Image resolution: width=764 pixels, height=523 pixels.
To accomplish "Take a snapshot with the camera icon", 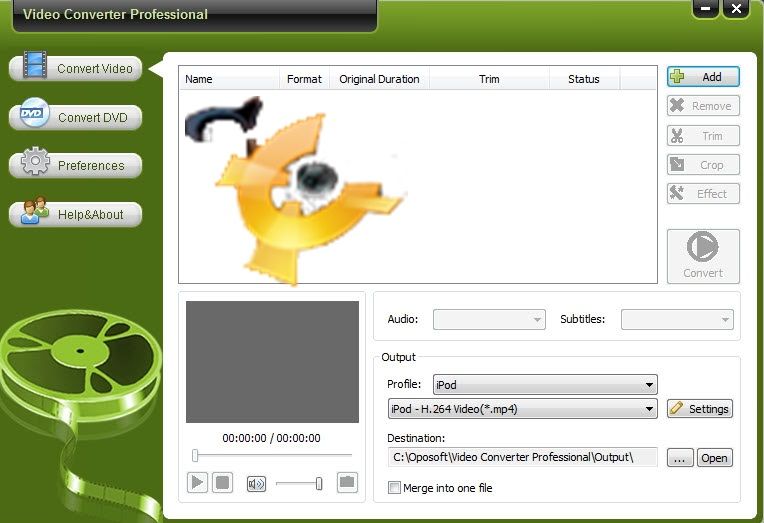I will click(347, 483).
